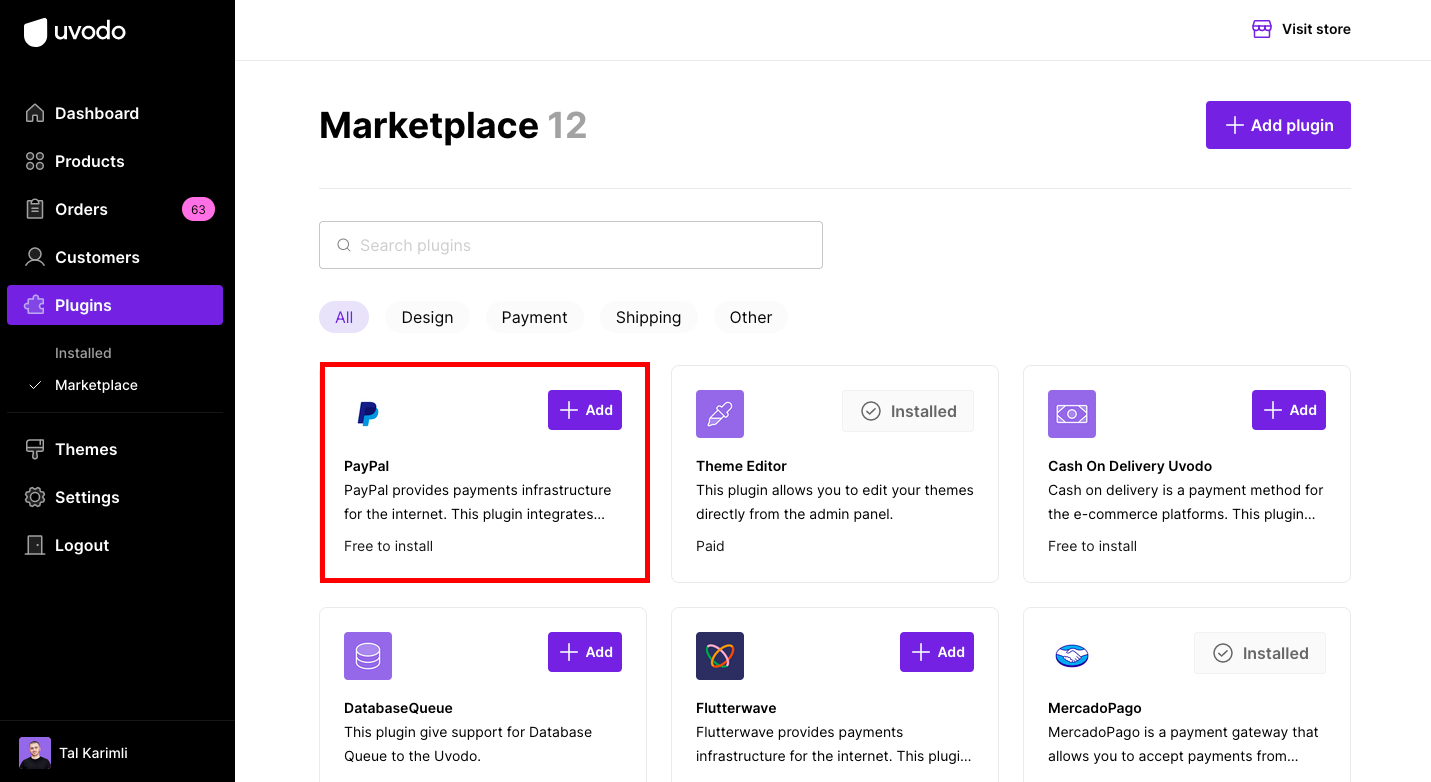The height and width of the screenshot is (782, 1431).
Task: Add the PayPal plugin
Action: [585, 410]
